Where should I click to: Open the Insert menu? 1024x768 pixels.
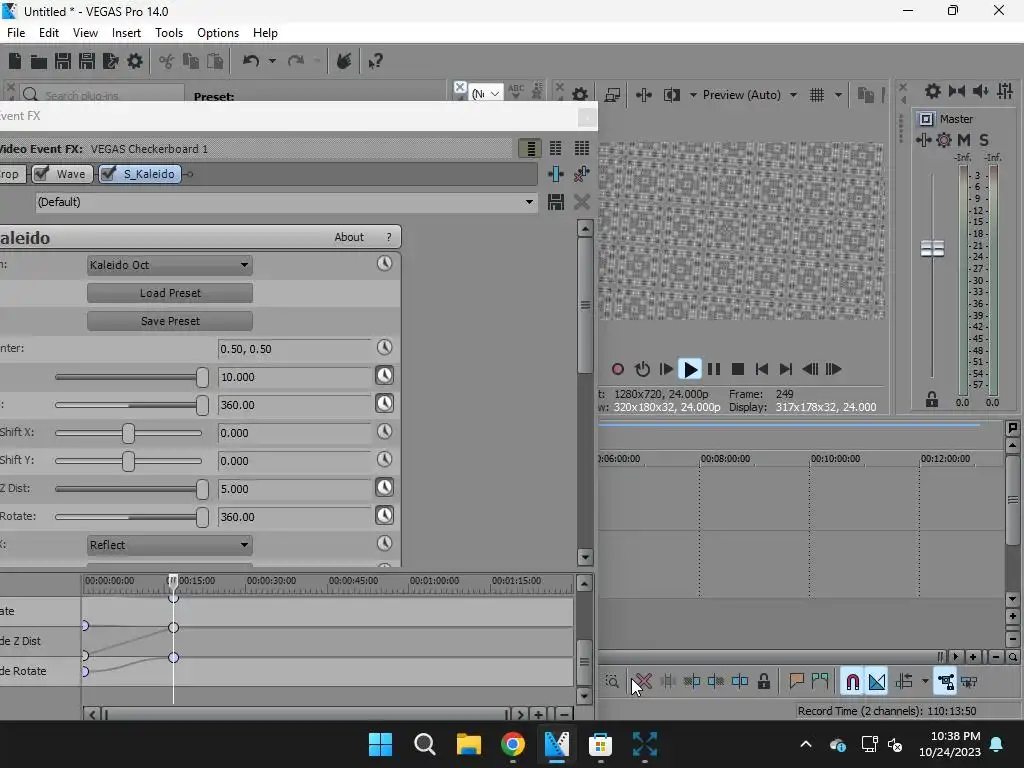(126, 33)
